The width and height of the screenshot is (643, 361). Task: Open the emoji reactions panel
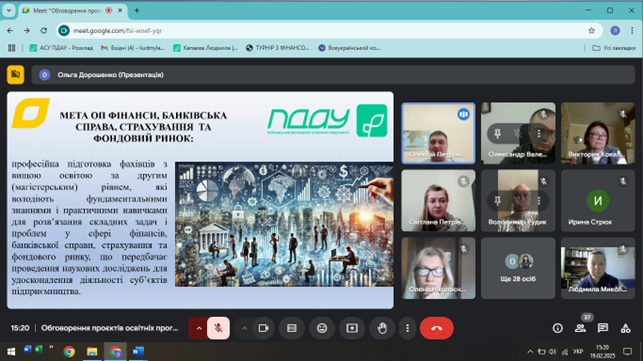pyautogui.click(x=322, y=328)
